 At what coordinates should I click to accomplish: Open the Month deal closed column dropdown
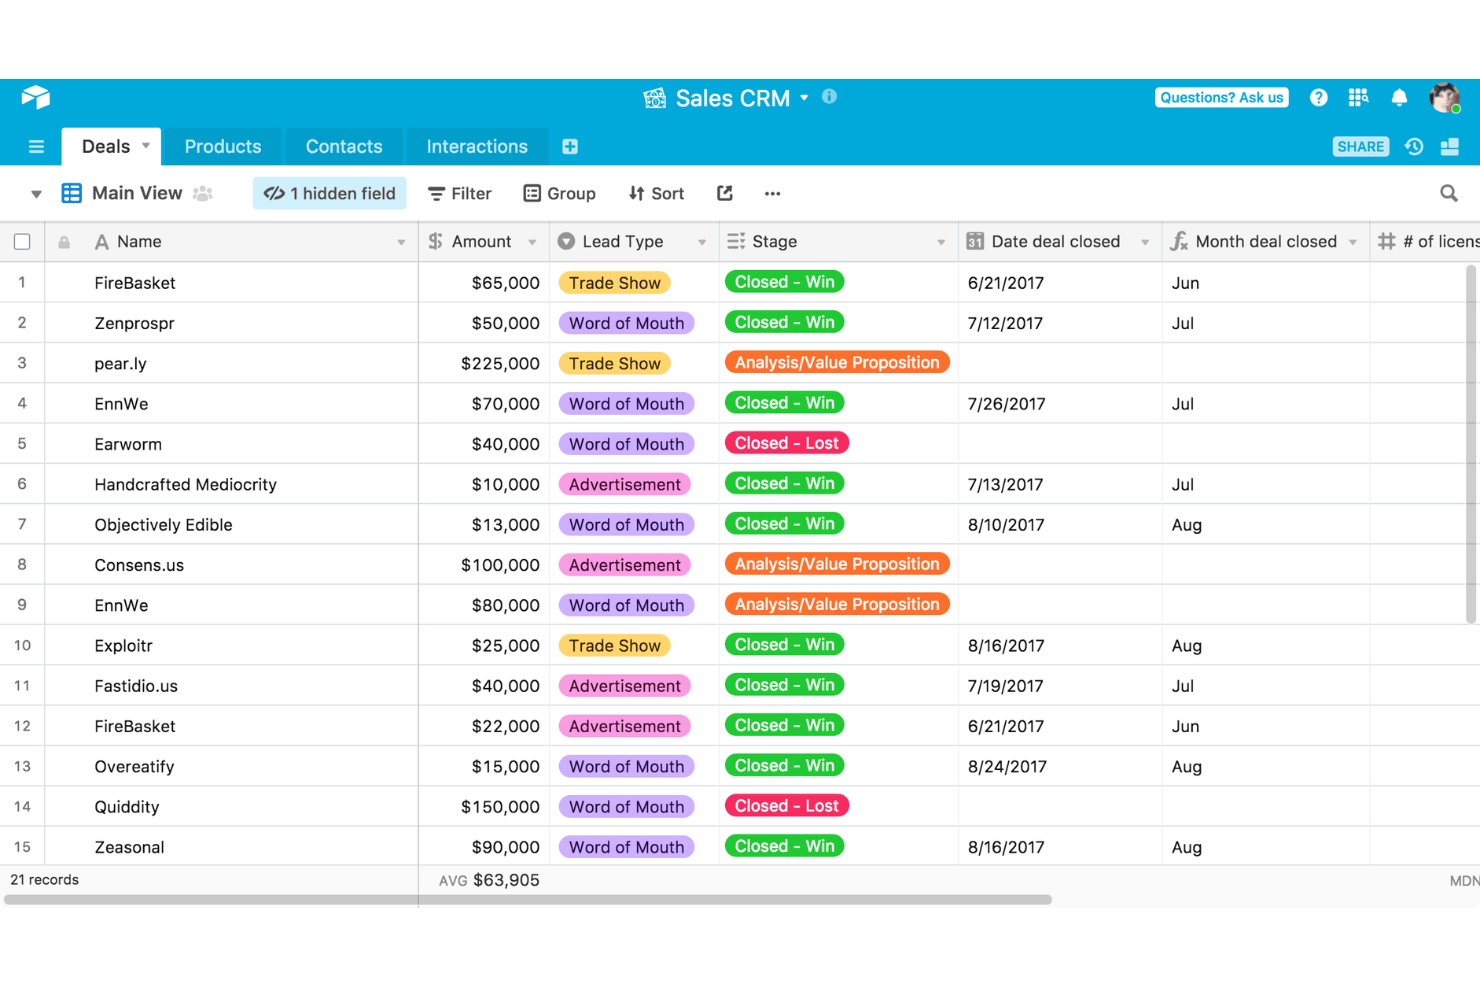[x=1353, y=242]
